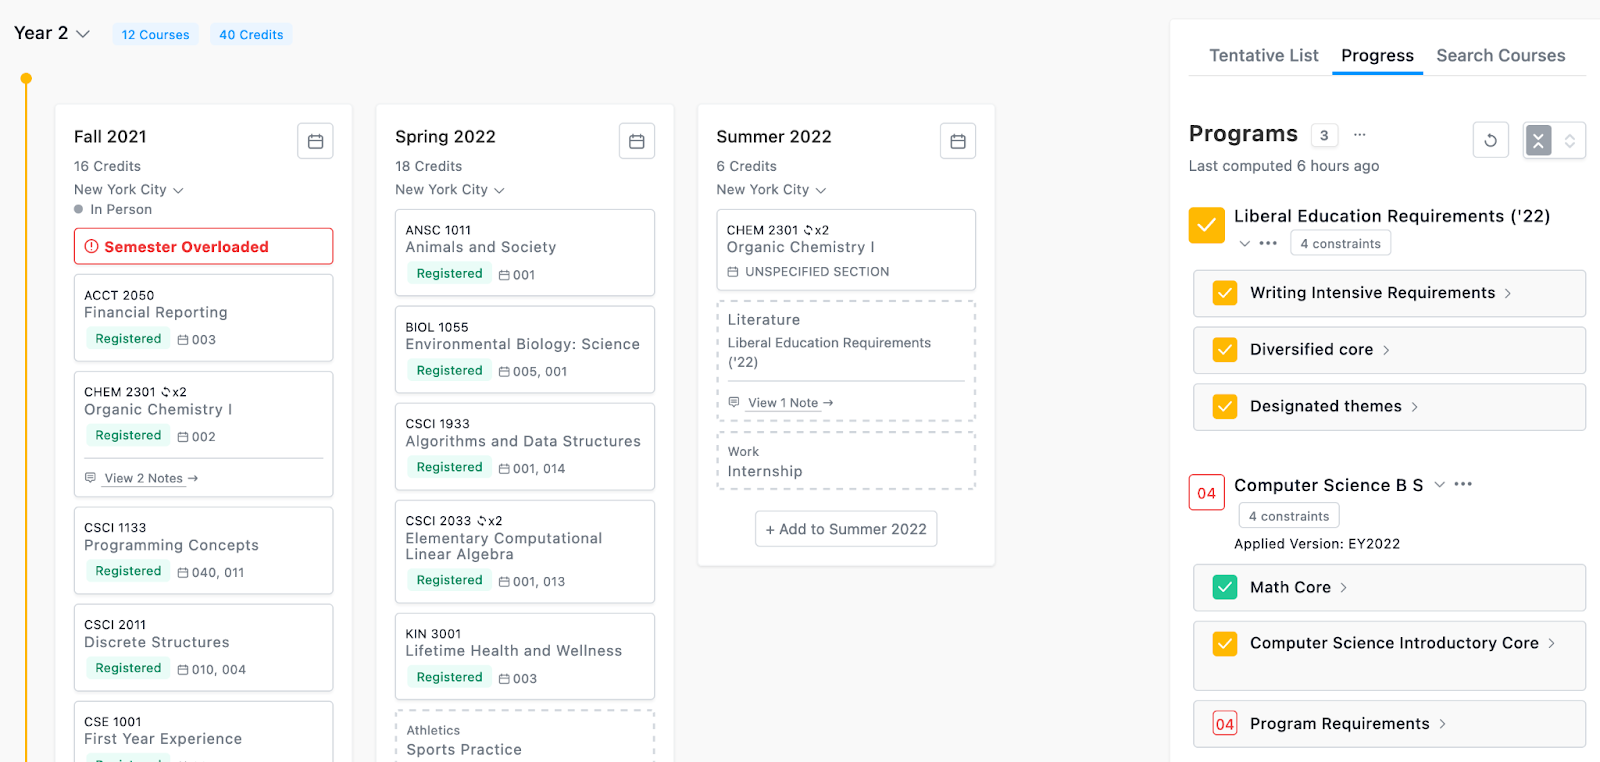Screen dimensions: 1600x762
Task: Expand the Diversified core chevron
Action: click(x=1386, y=350)
